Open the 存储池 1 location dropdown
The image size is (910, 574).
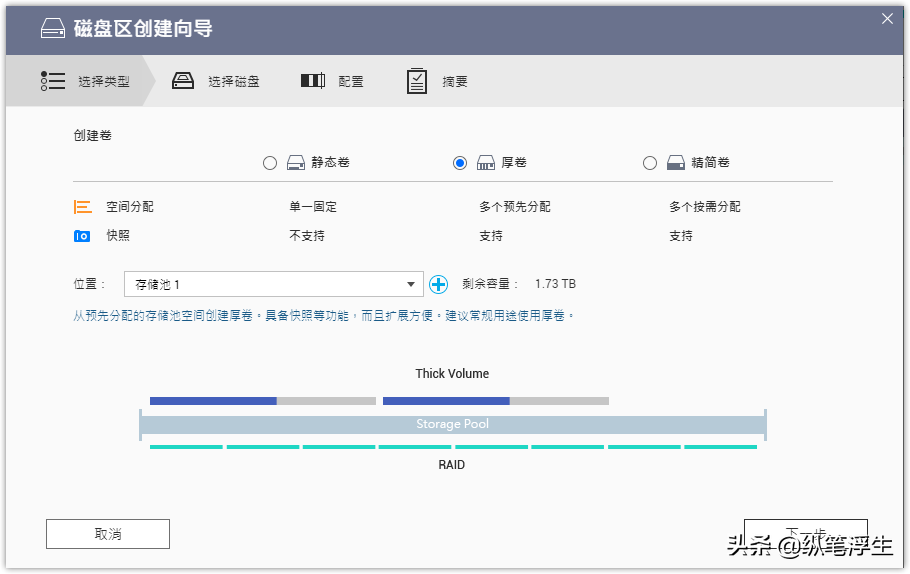(273, 284)
